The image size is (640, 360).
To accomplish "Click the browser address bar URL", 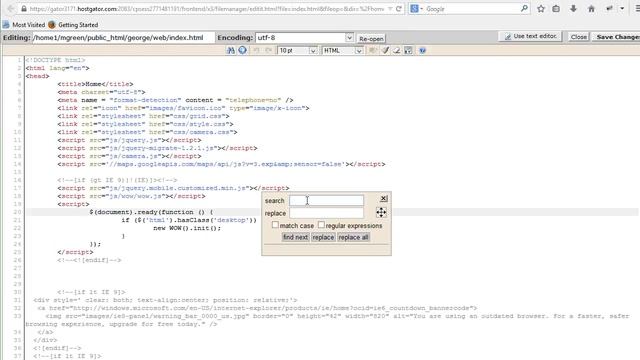I will click(207, 9).
